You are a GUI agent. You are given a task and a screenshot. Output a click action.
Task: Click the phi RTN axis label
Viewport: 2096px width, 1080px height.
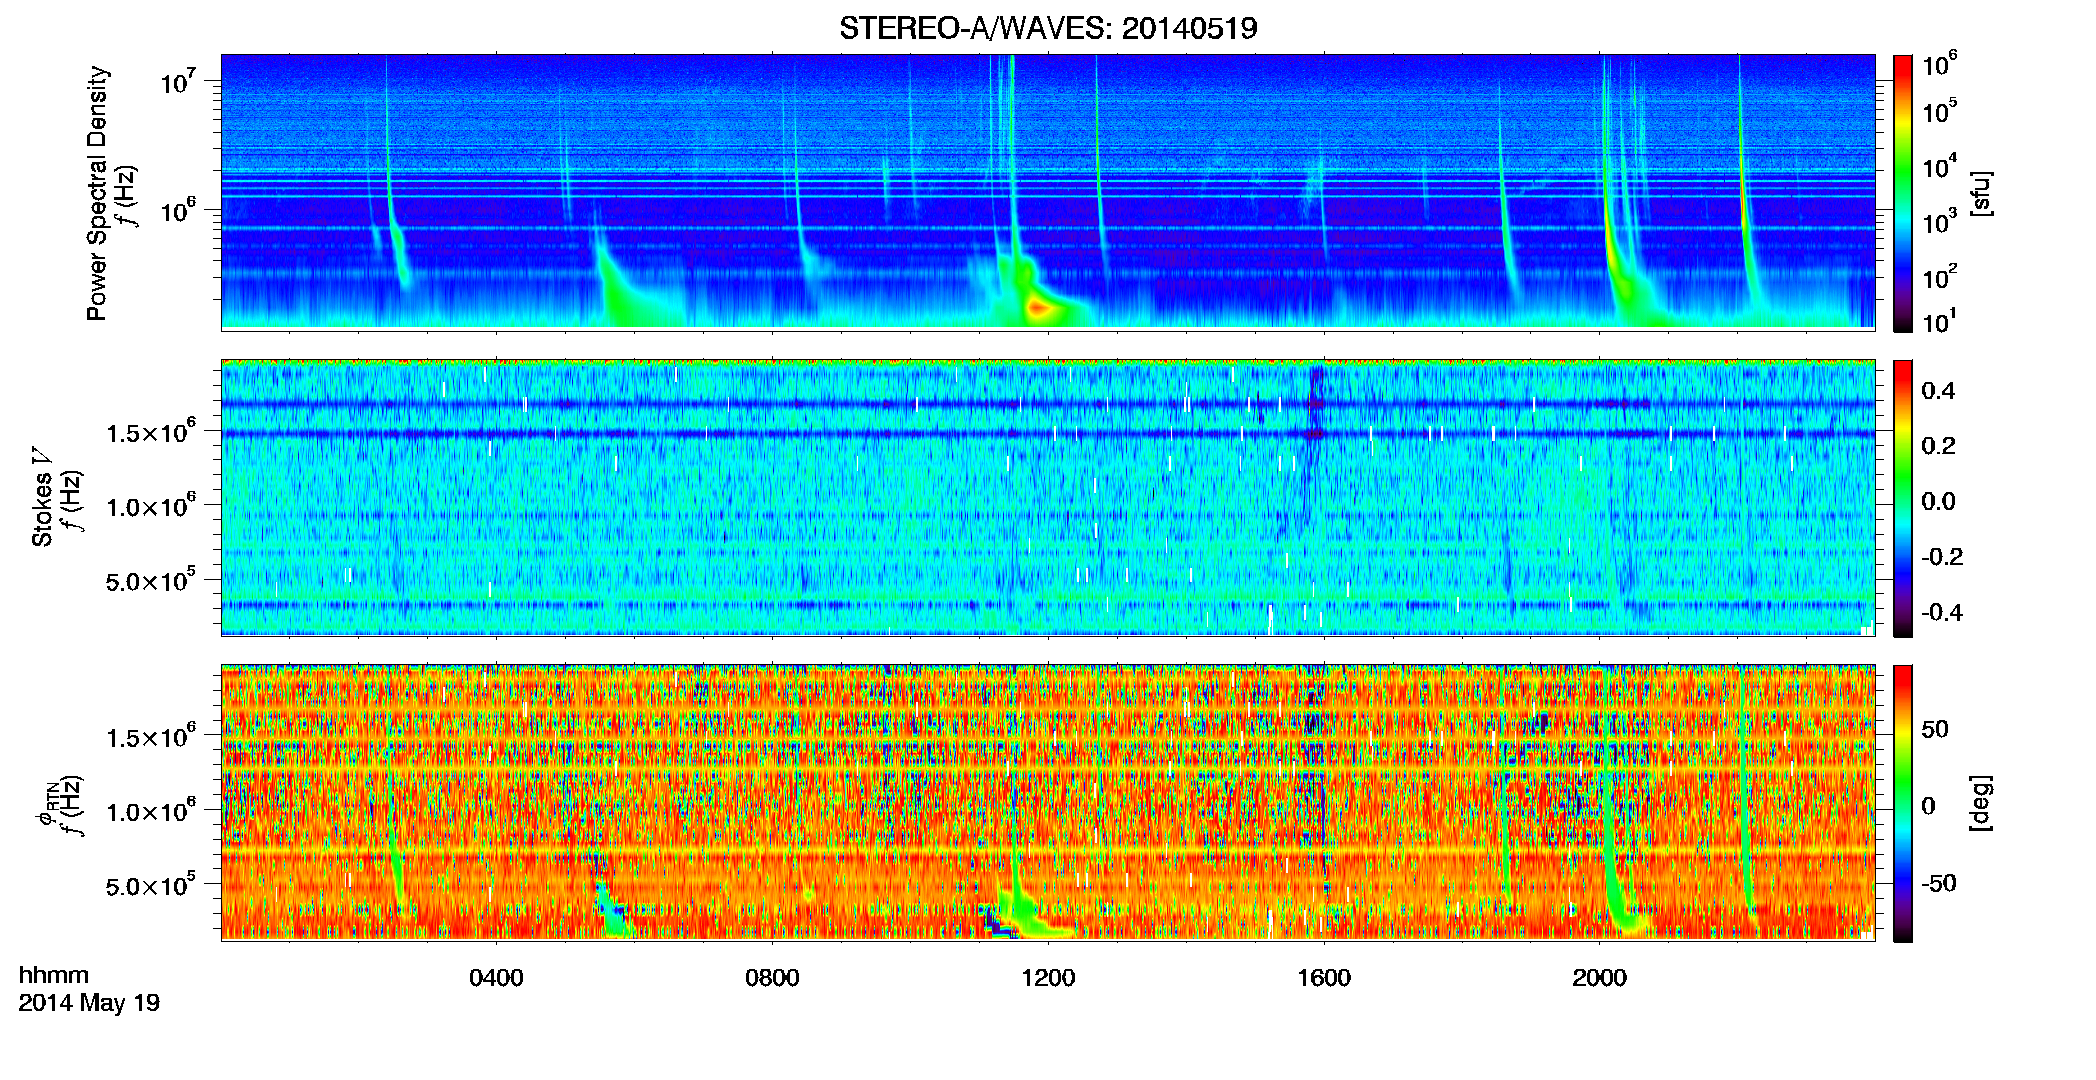point(46,803)
